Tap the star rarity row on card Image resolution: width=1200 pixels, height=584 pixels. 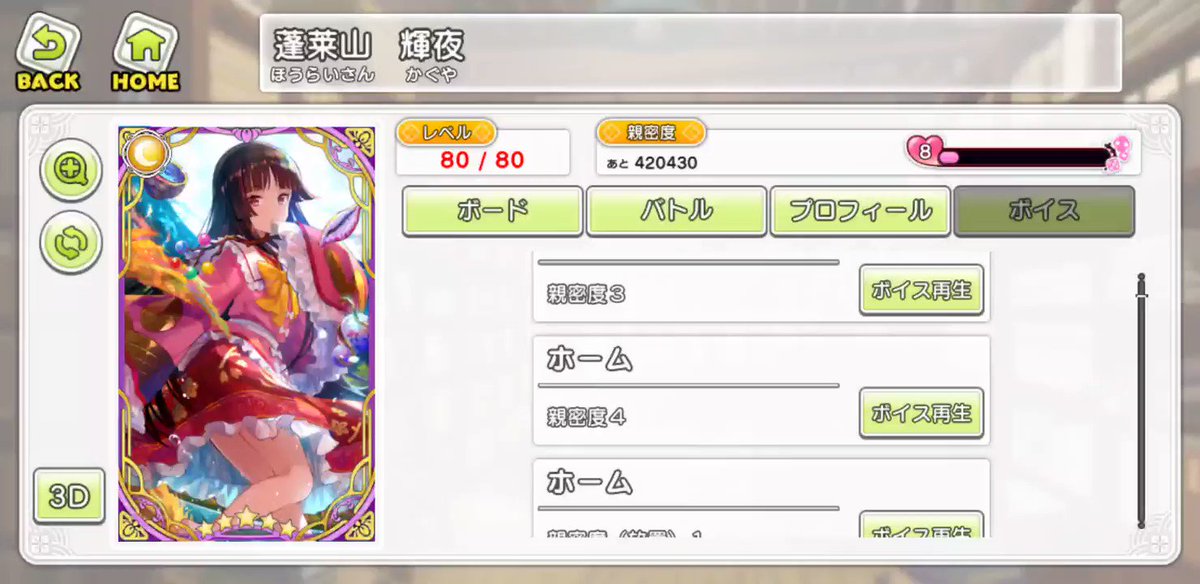coord(247,523)
